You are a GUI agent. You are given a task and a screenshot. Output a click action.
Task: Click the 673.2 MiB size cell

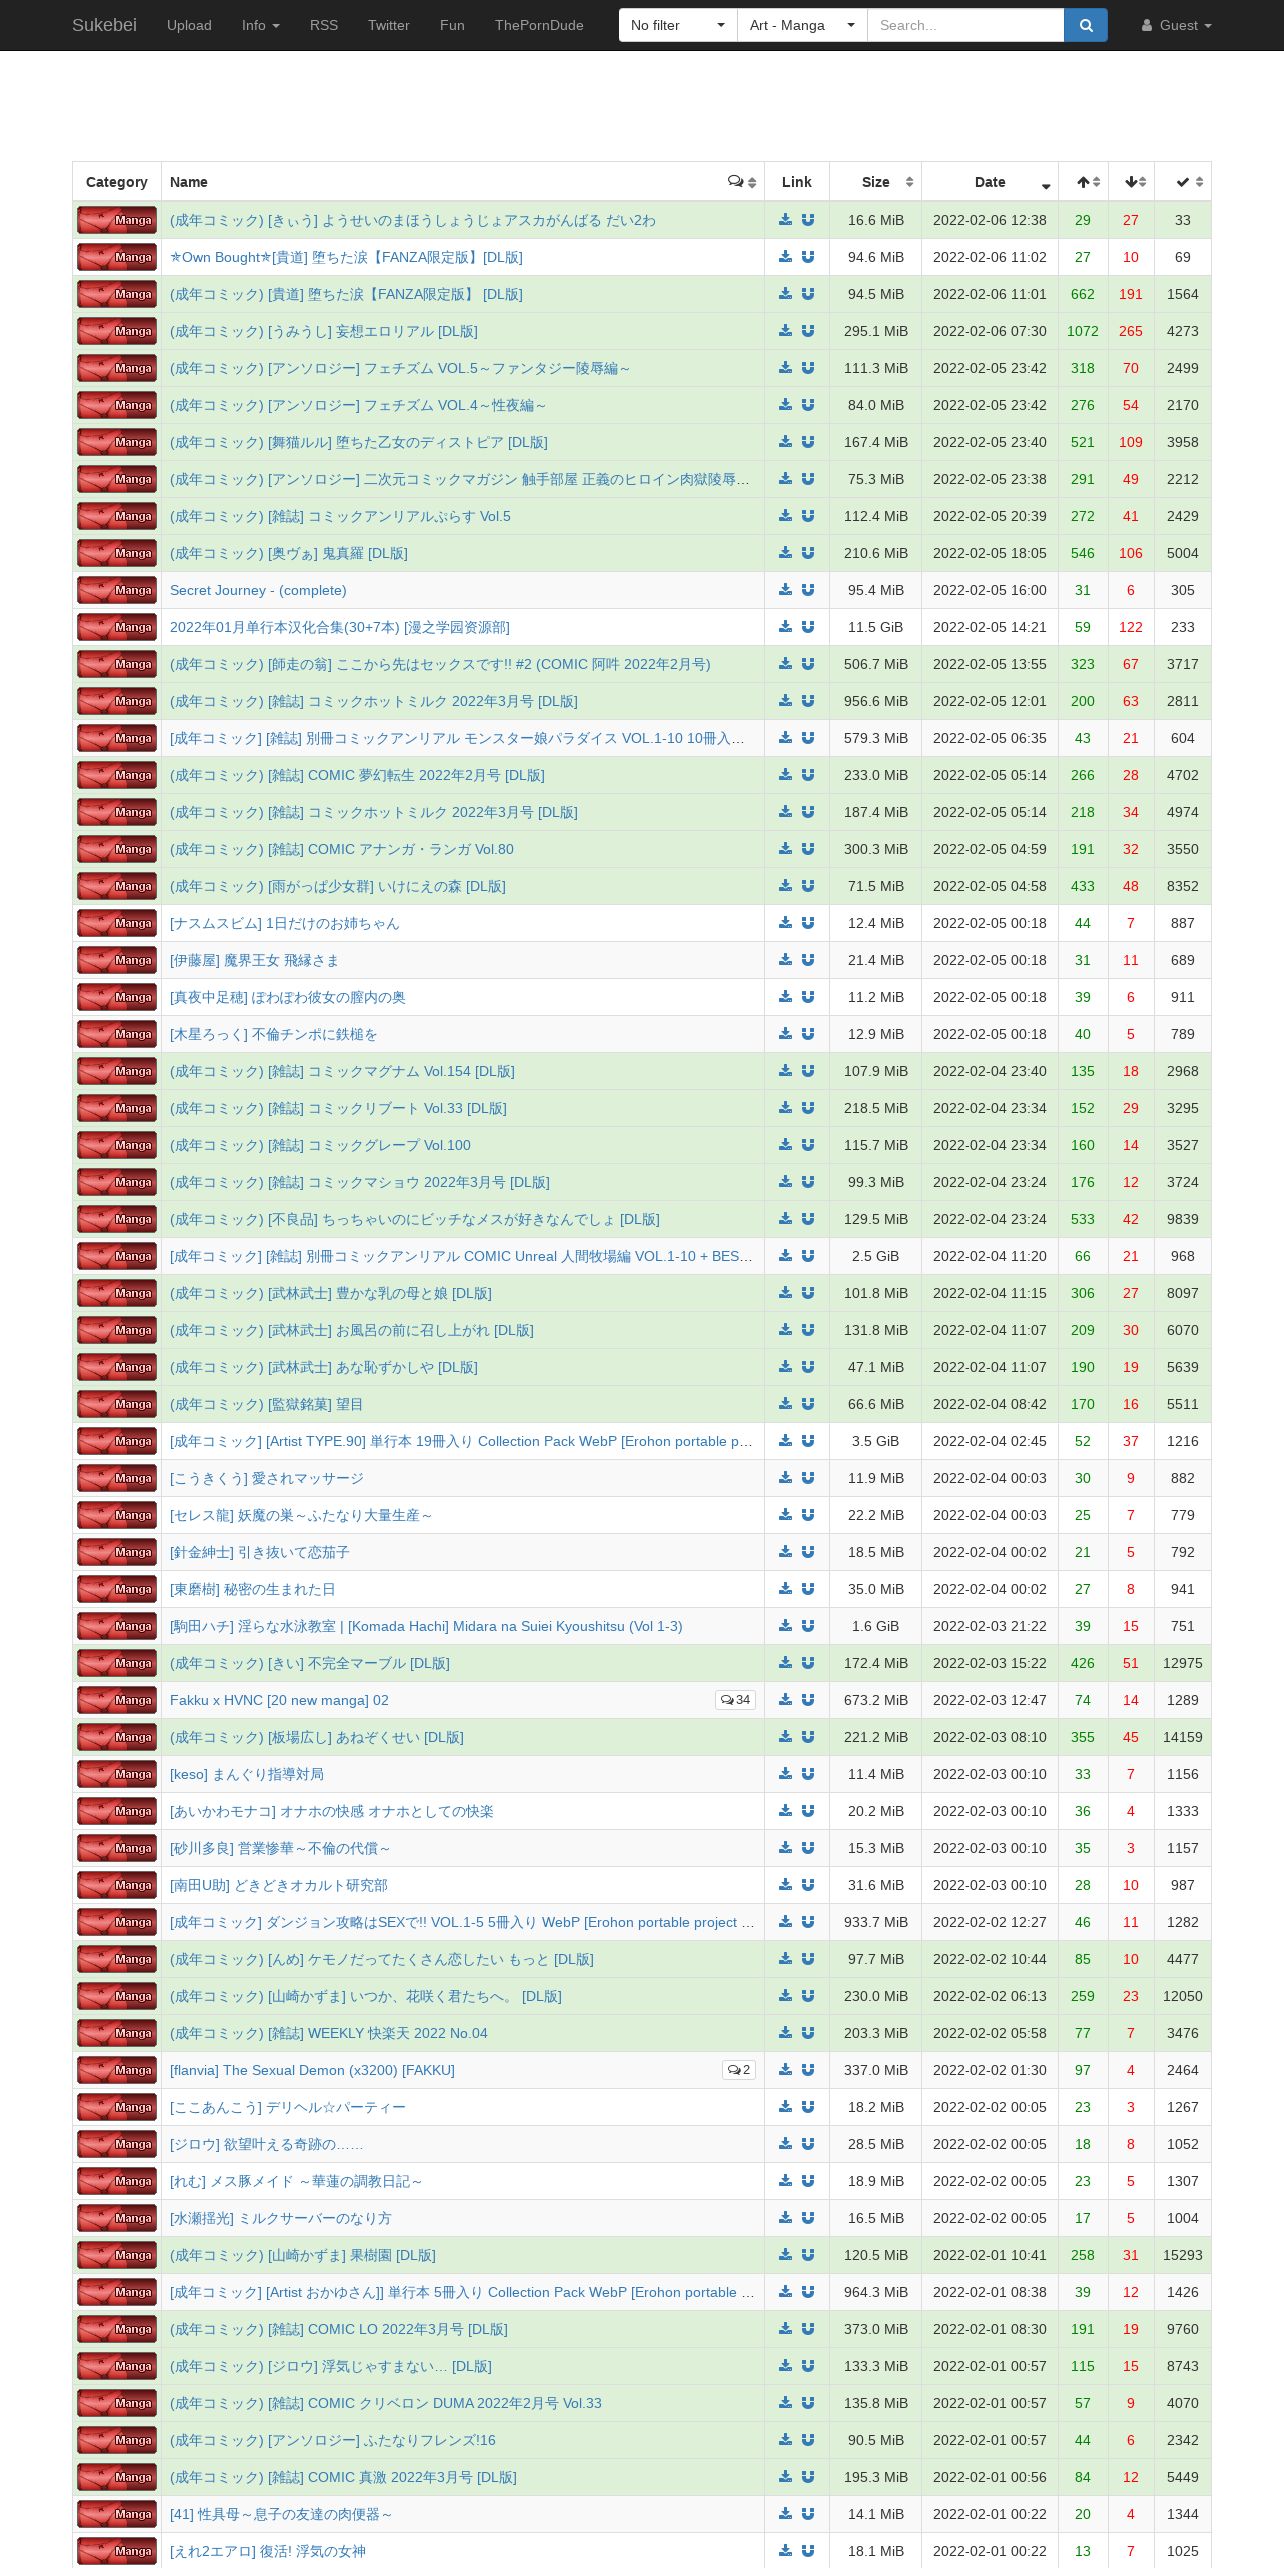point(876,1700)
